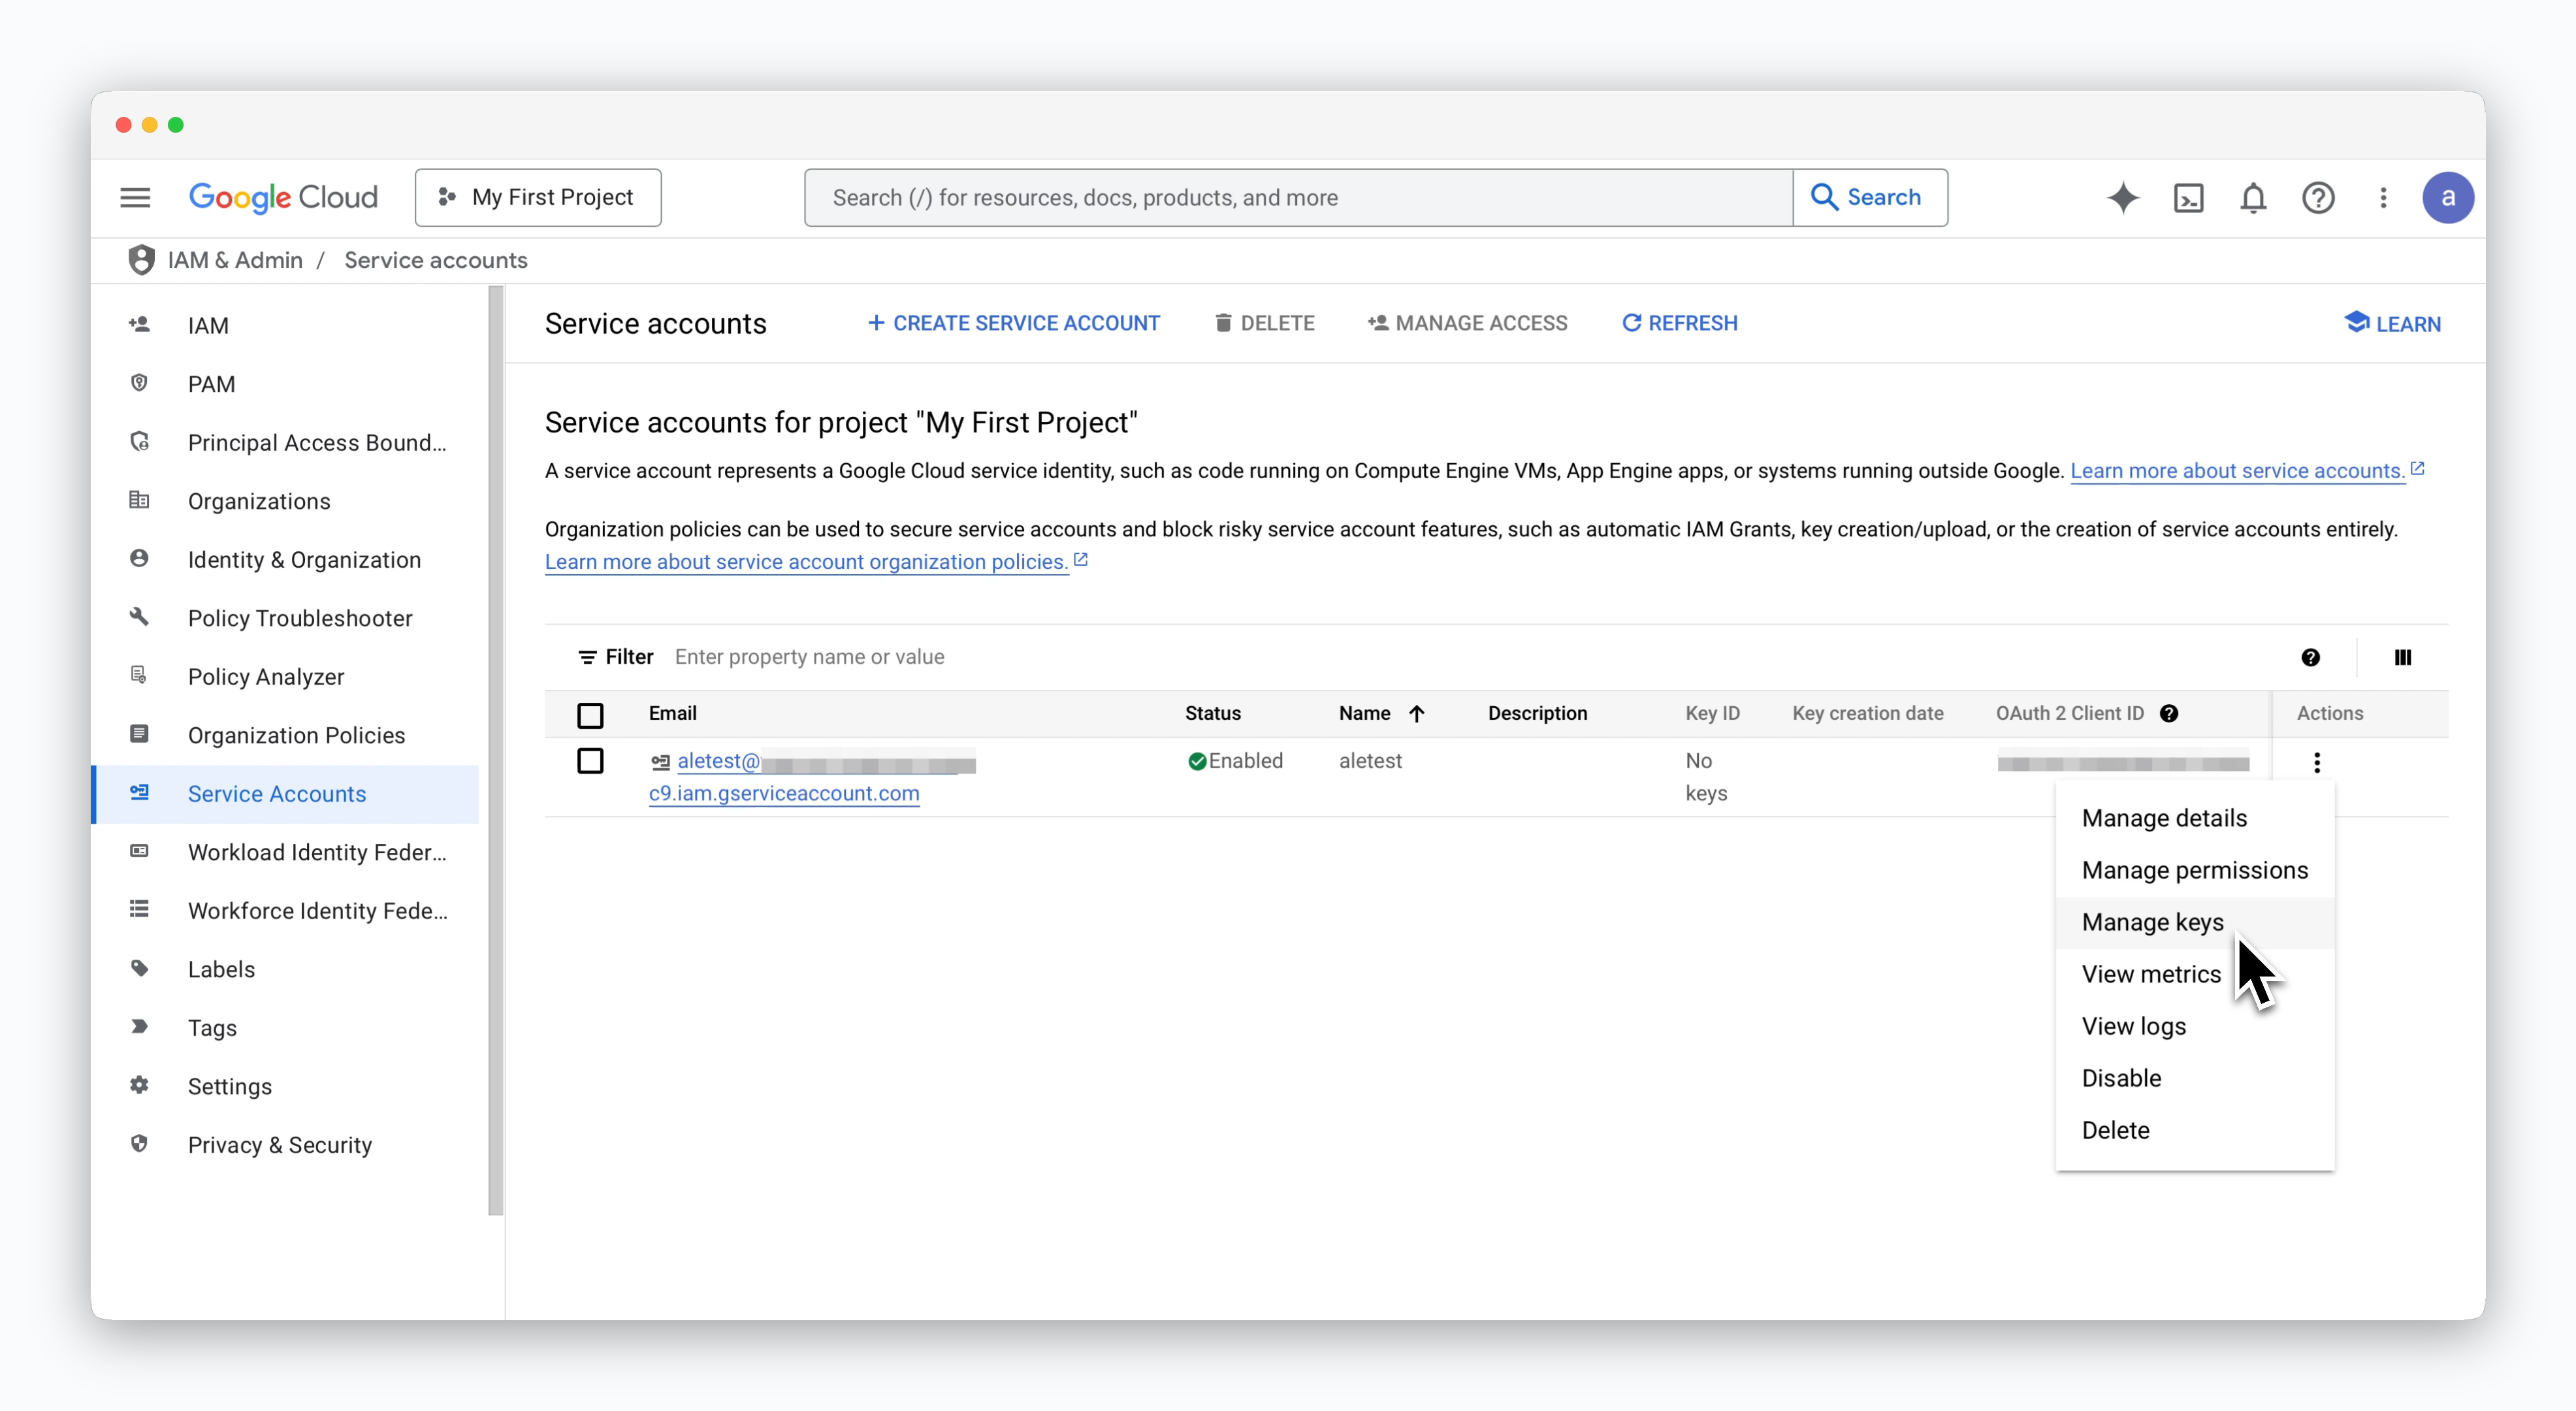Click the IAM sidebar icon
Viewport: 2576px width, 1411px height.
click(x=139, y=325)
